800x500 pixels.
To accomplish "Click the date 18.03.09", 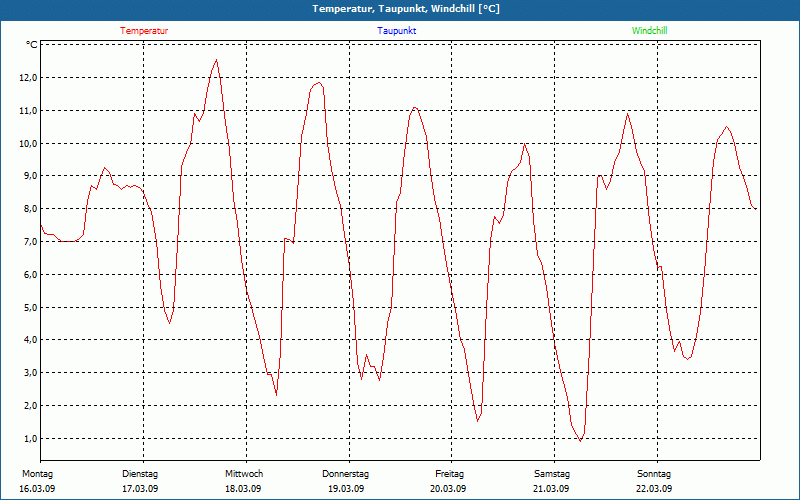I will [243, 489].
